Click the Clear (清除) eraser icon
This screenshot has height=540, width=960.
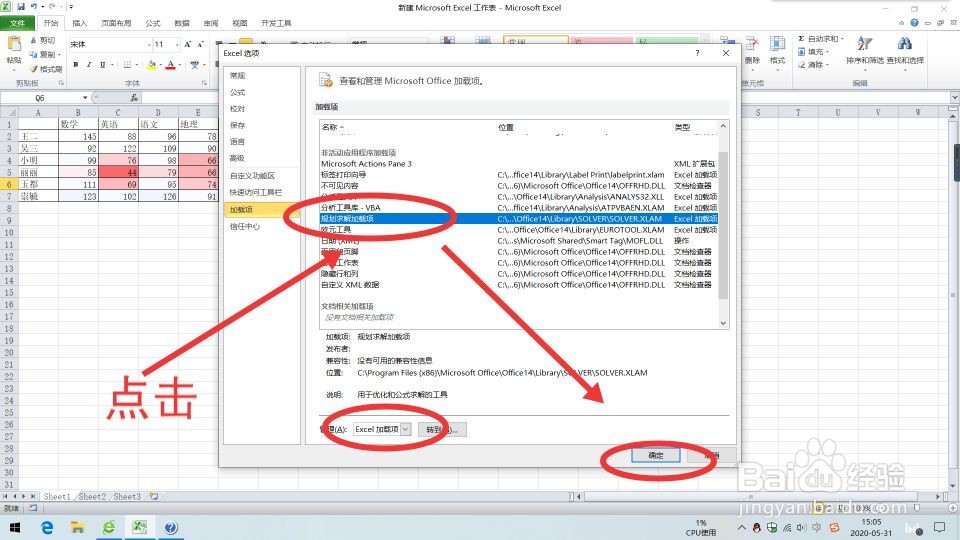pyautogui.click(x=801, y=64)
